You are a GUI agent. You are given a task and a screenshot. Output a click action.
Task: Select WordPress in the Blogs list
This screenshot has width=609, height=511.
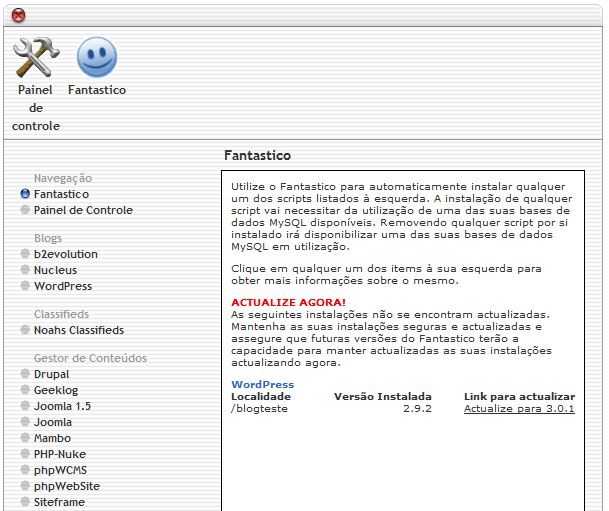[x=63, y=286]
